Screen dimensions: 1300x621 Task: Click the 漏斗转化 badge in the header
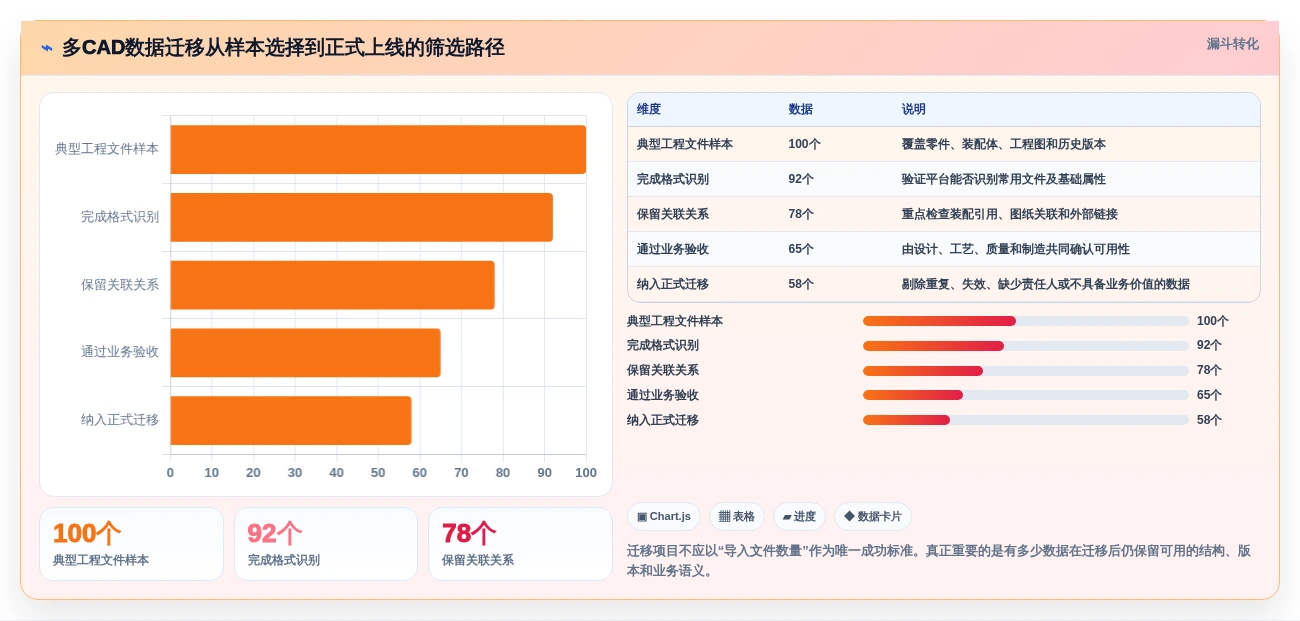(x=1232, y=44)
